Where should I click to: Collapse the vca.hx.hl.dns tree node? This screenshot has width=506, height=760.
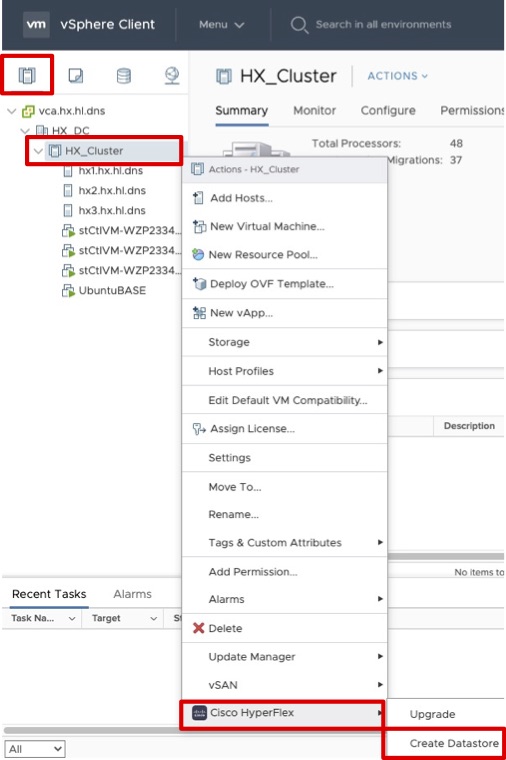[12, 111]
